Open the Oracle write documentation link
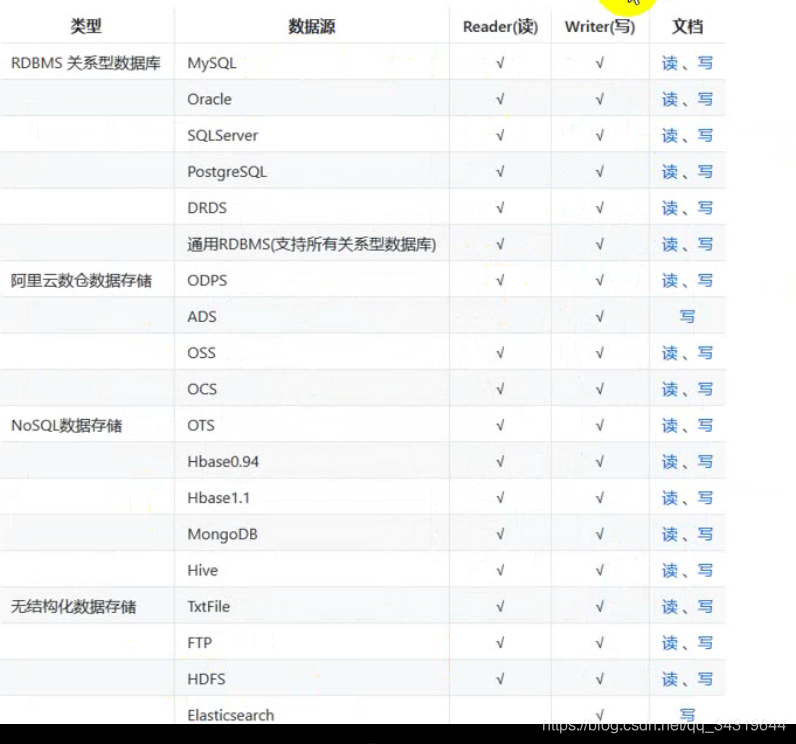Image resolution: width=796 pixels, height=744 pixels. click(x=705, y=99)
